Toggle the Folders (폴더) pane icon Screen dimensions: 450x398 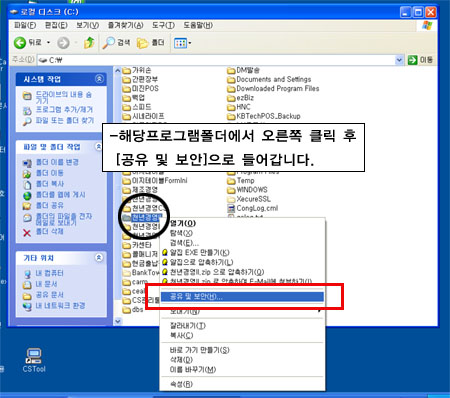(142, 43)
